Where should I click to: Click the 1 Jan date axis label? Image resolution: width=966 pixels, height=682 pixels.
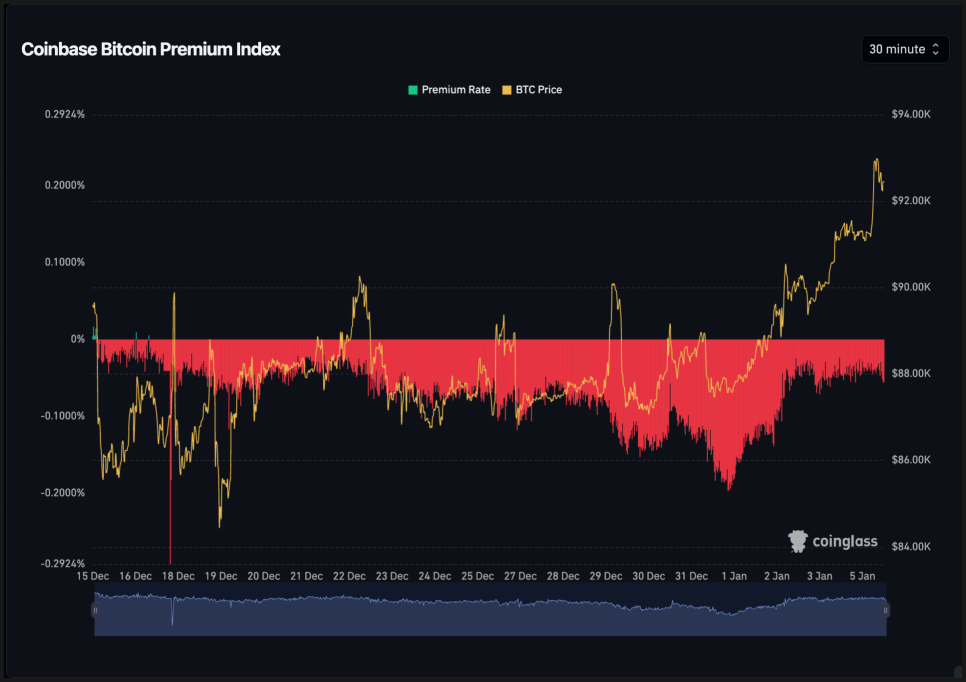(733, 576)
